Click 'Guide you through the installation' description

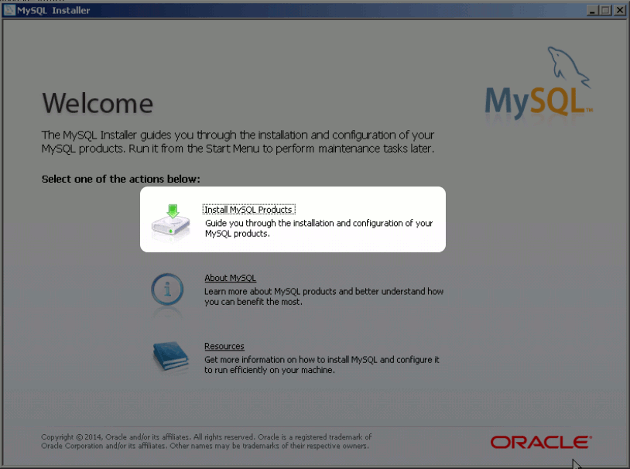click(319, 228)
